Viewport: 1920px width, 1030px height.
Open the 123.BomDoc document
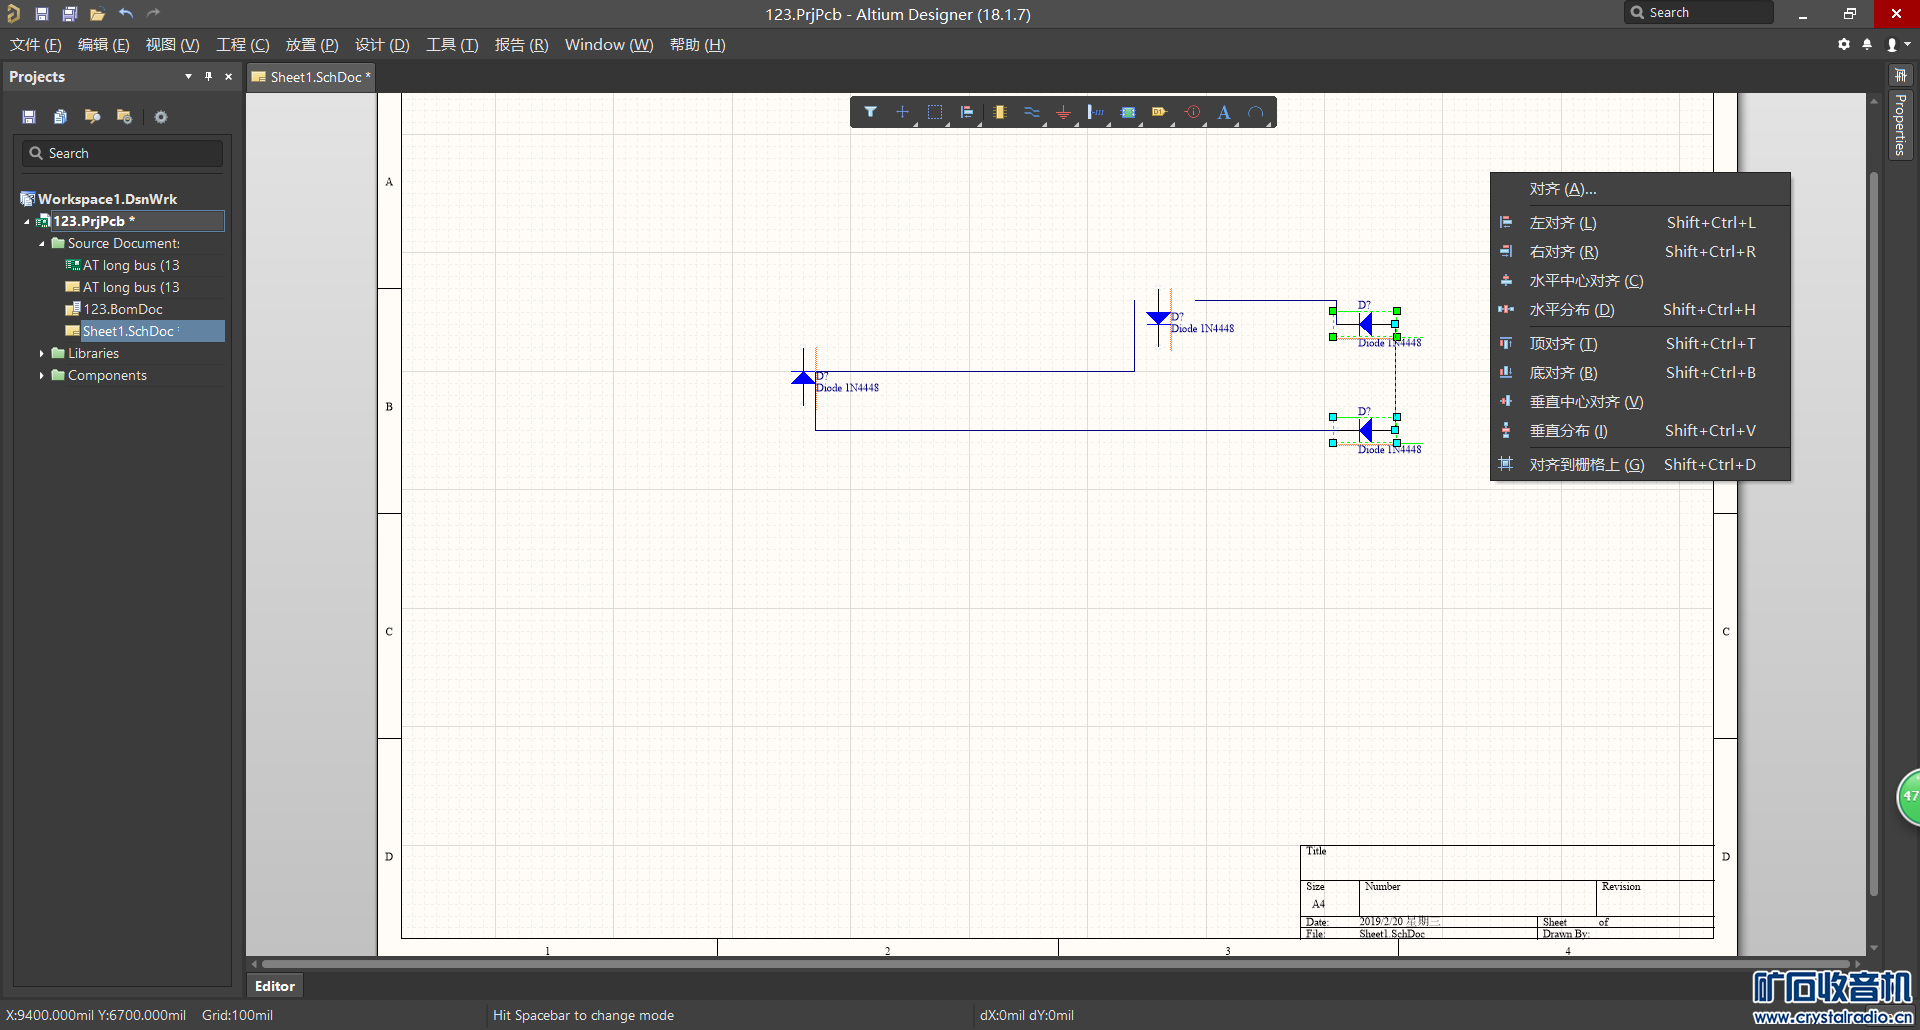(x=122, y=310)
